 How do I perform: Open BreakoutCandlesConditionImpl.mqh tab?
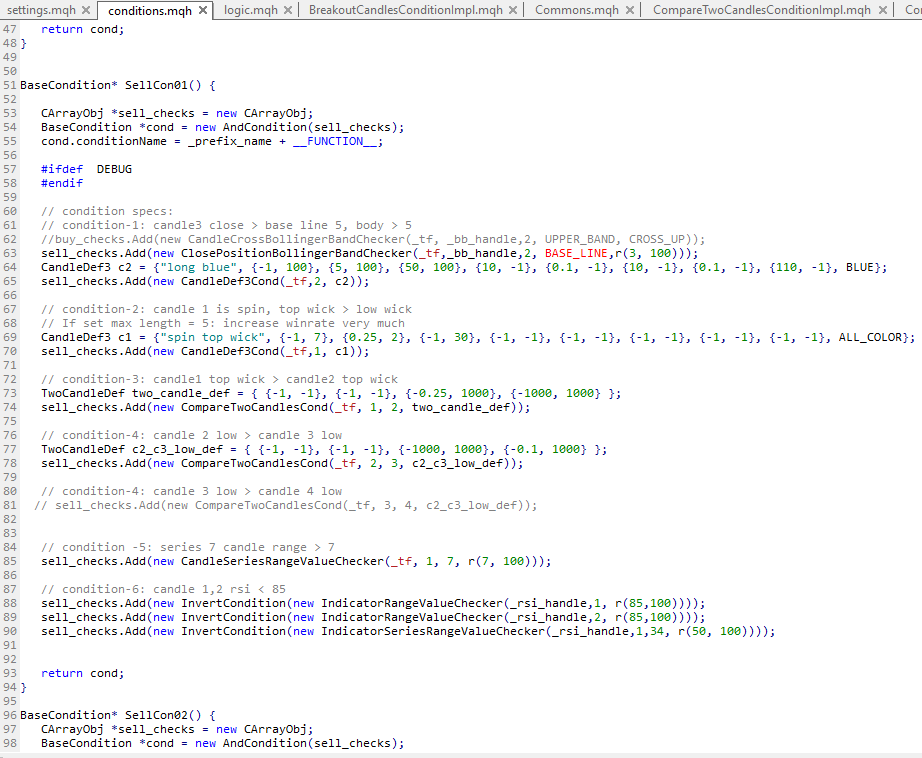click(x=406, y=10)
